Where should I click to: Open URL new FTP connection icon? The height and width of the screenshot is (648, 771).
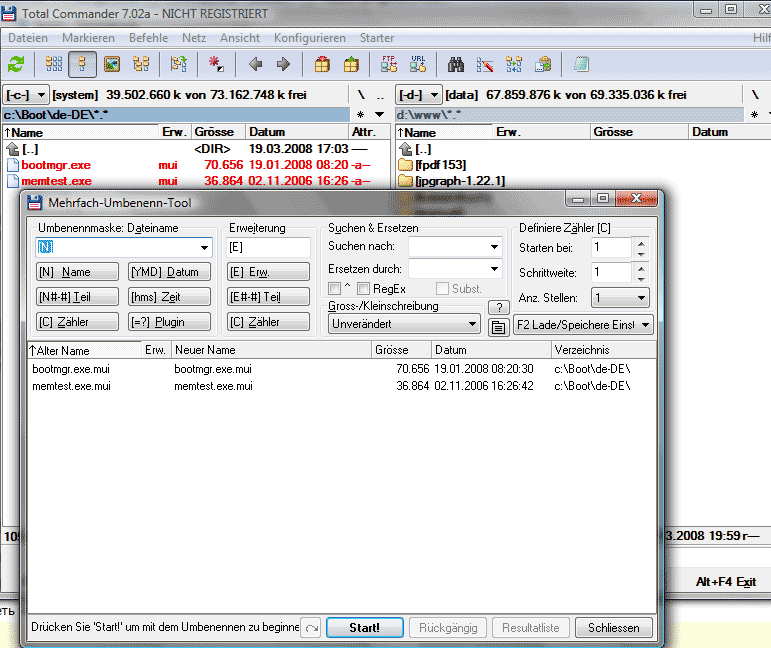pyautogui.click(x=418, y=64)
